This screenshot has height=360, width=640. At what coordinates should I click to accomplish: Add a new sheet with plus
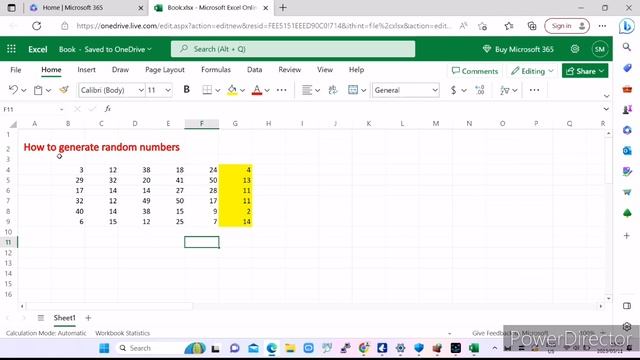(x=88, y=318)
